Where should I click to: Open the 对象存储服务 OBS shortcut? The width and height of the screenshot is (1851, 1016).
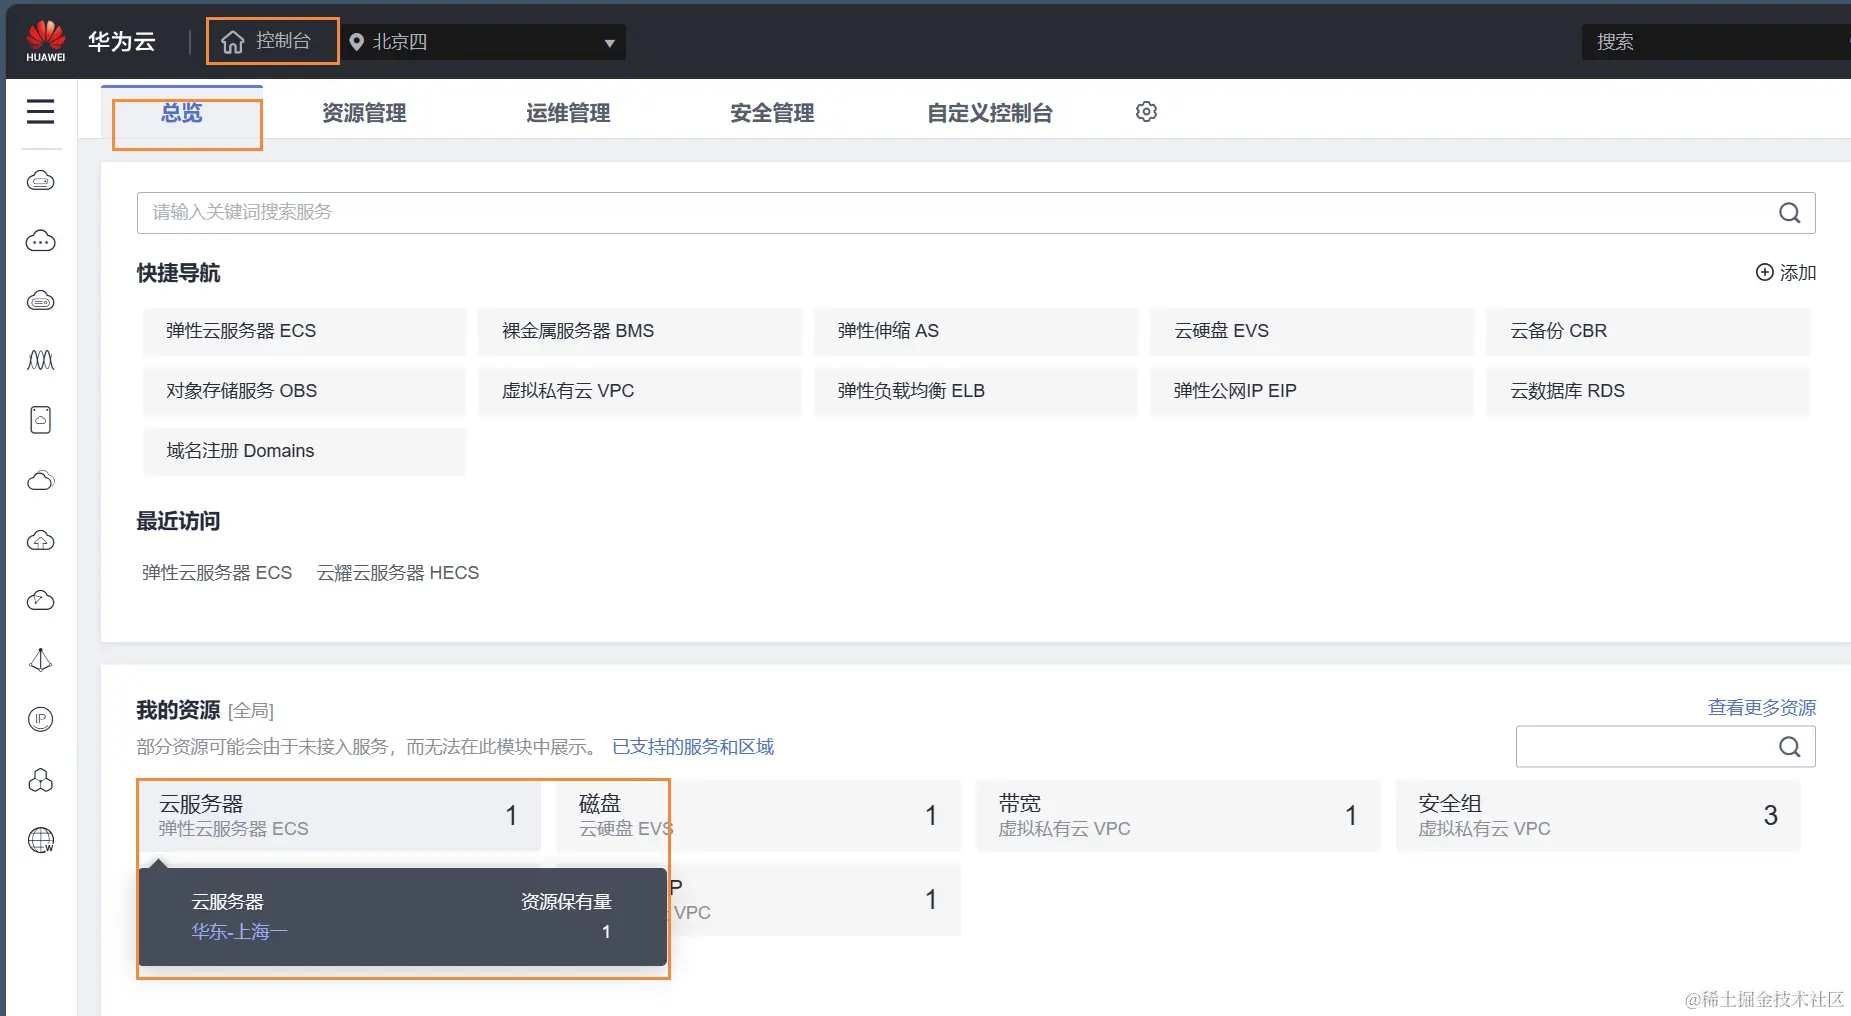304,391
